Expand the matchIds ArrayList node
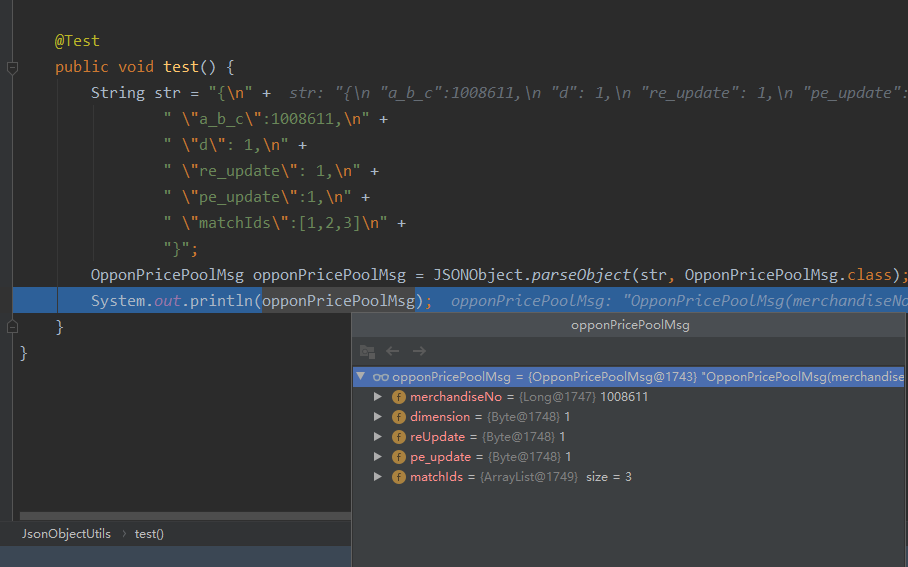The image size is (908, 567). (x=378, y=477)
